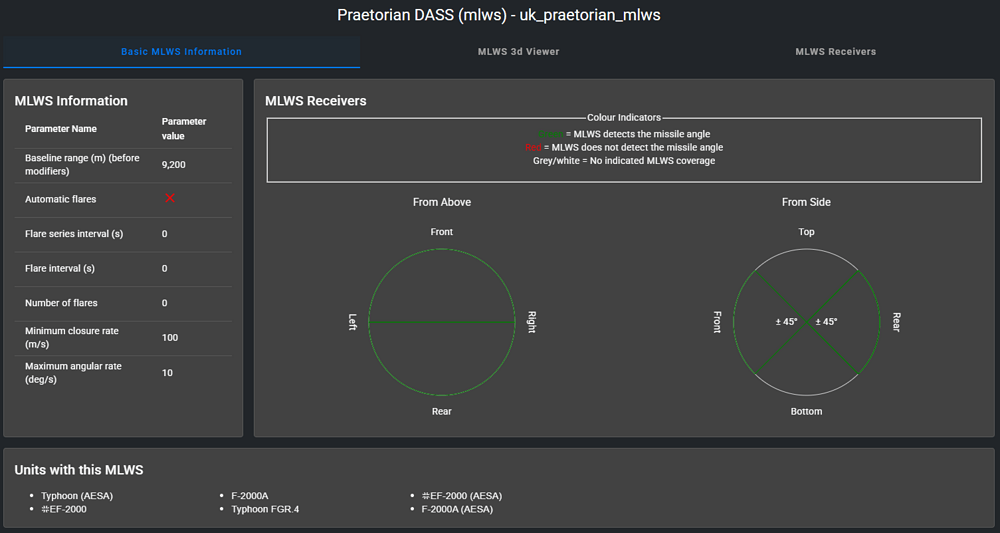This screenshot has height=533, width=1000.
Task: Click the Parameter Name column header
Action: (x=61, y=129)
